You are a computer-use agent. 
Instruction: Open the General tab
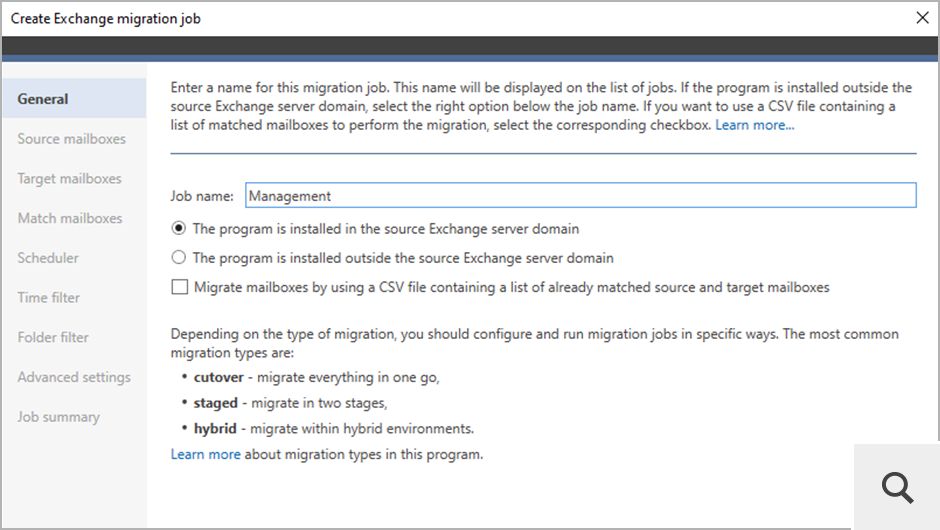tap(73, 98)
